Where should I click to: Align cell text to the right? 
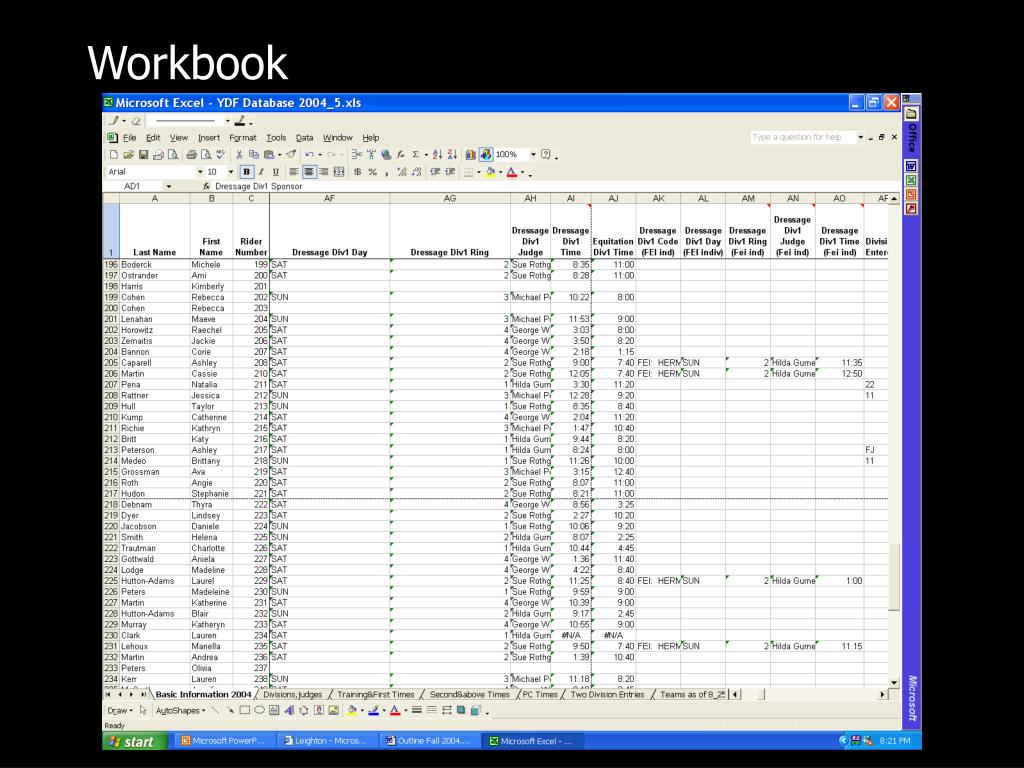(324, 172)
